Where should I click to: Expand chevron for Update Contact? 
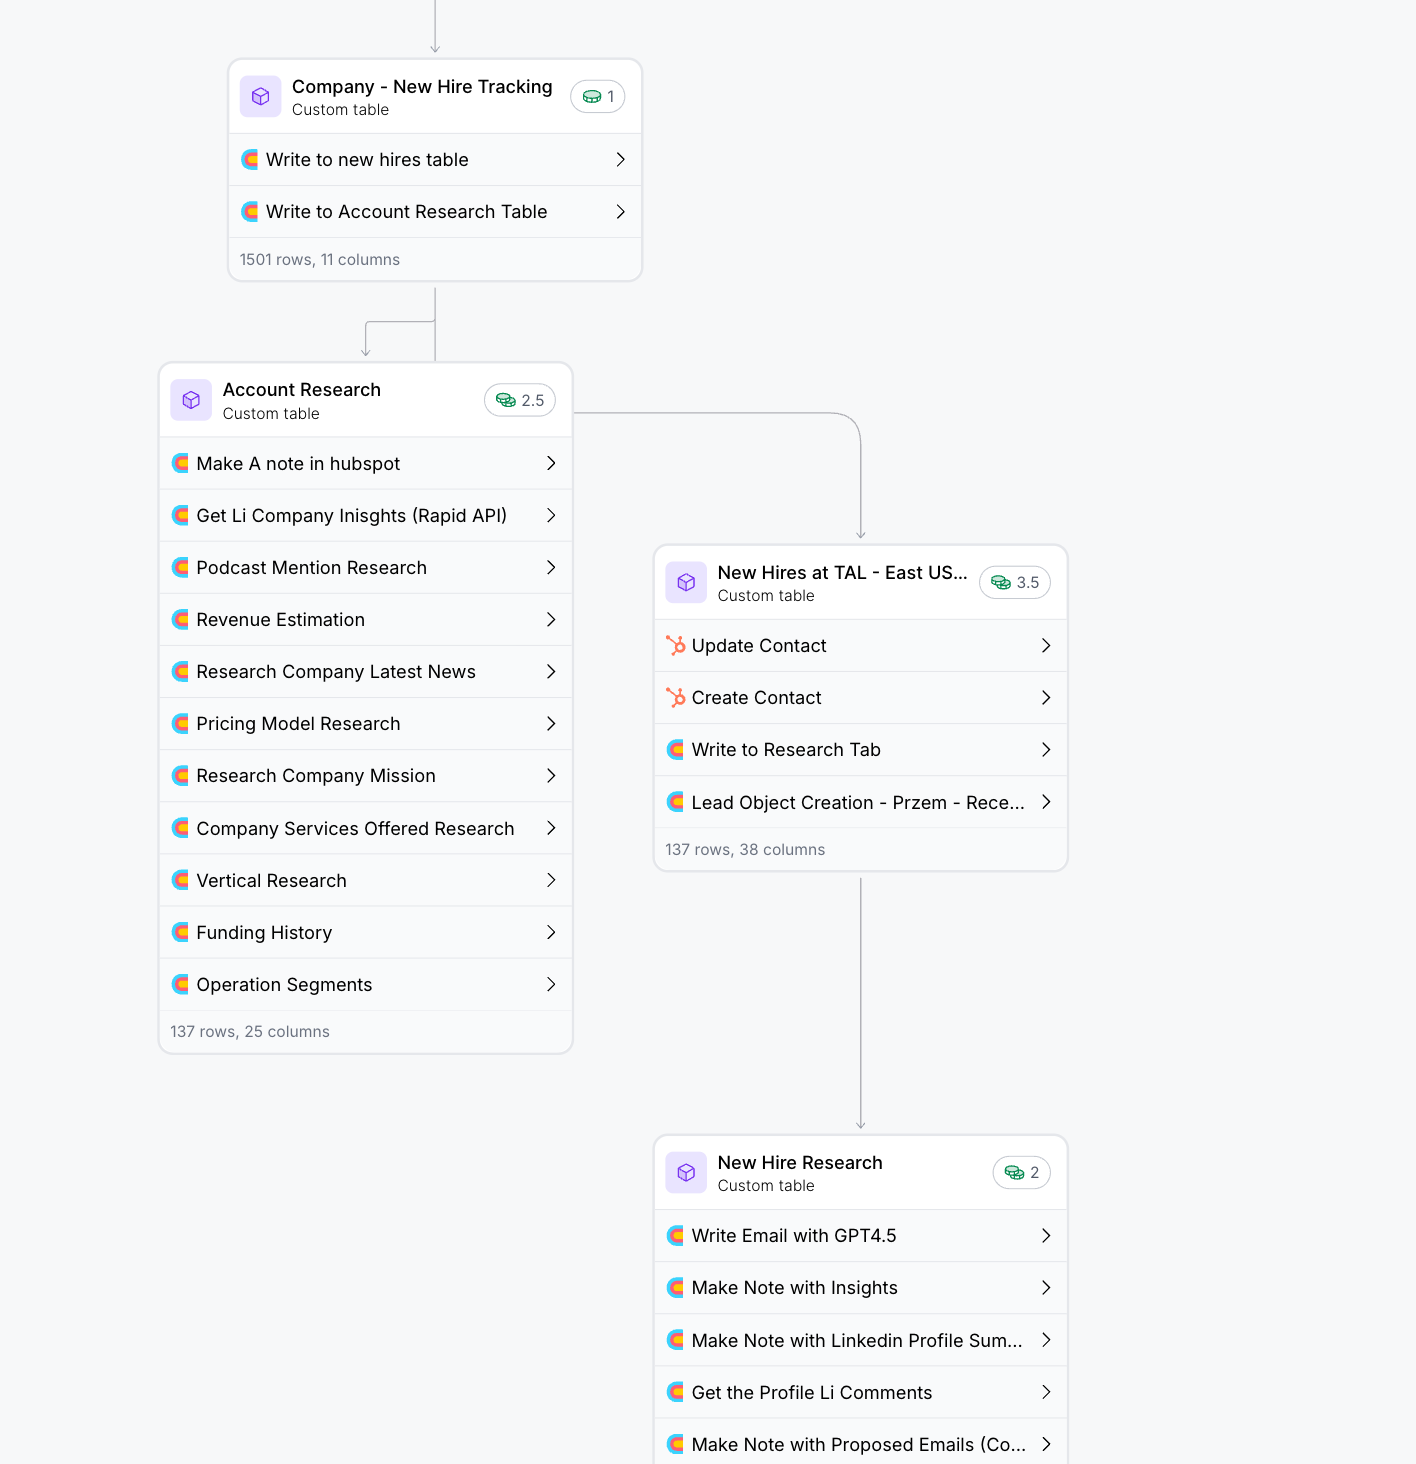[x=1046, y=646]
